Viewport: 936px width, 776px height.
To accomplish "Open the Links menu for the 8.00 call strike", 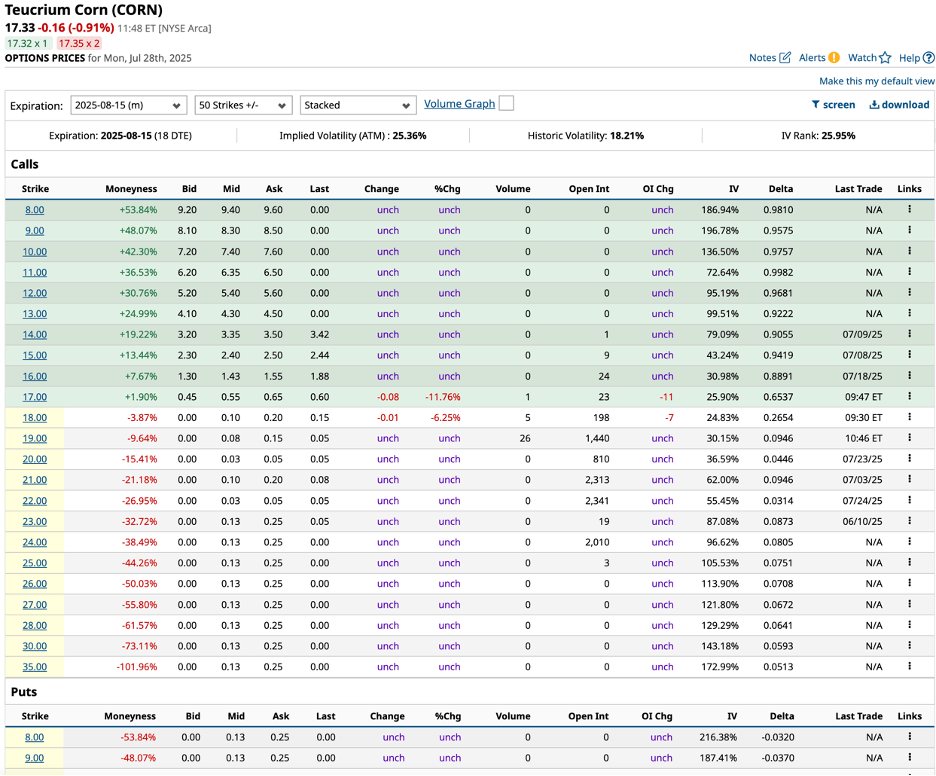I will [908, 209].
